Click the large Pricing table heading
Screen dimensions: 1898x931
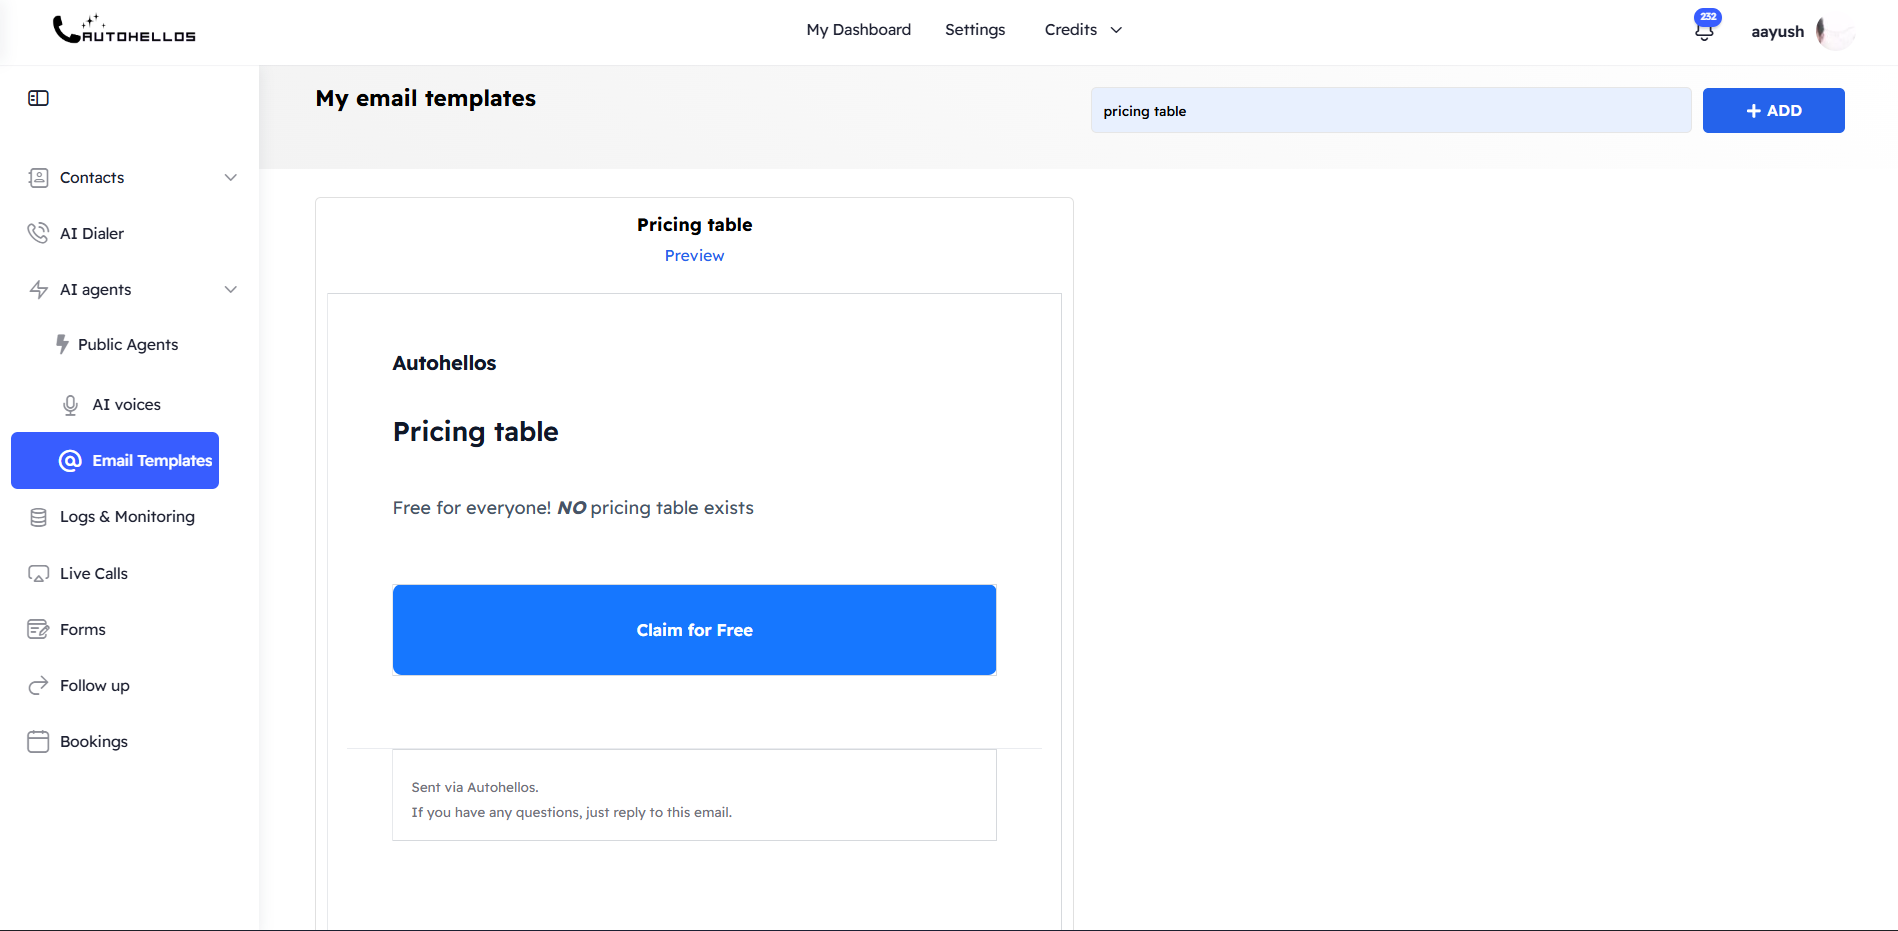(x=476, y=432)
